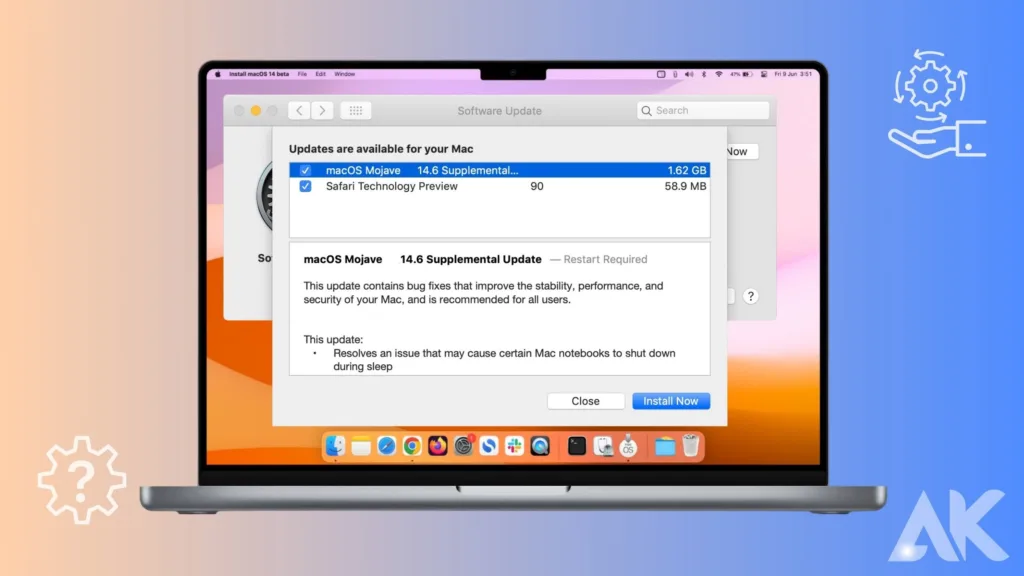1024x576 pixels.
Task: Open the Simplenote dock icon
Action: [x=489, y=446]
